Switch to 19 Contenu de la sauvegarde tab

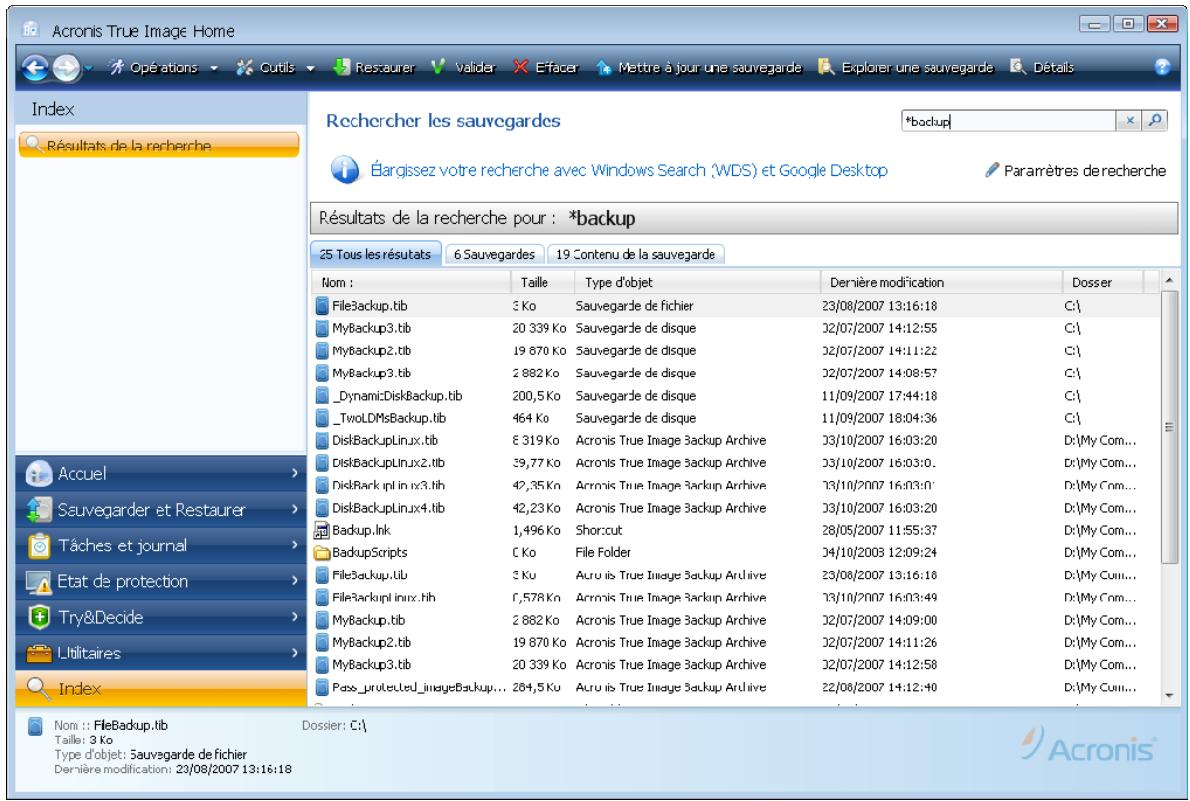[x=635, y=254]
